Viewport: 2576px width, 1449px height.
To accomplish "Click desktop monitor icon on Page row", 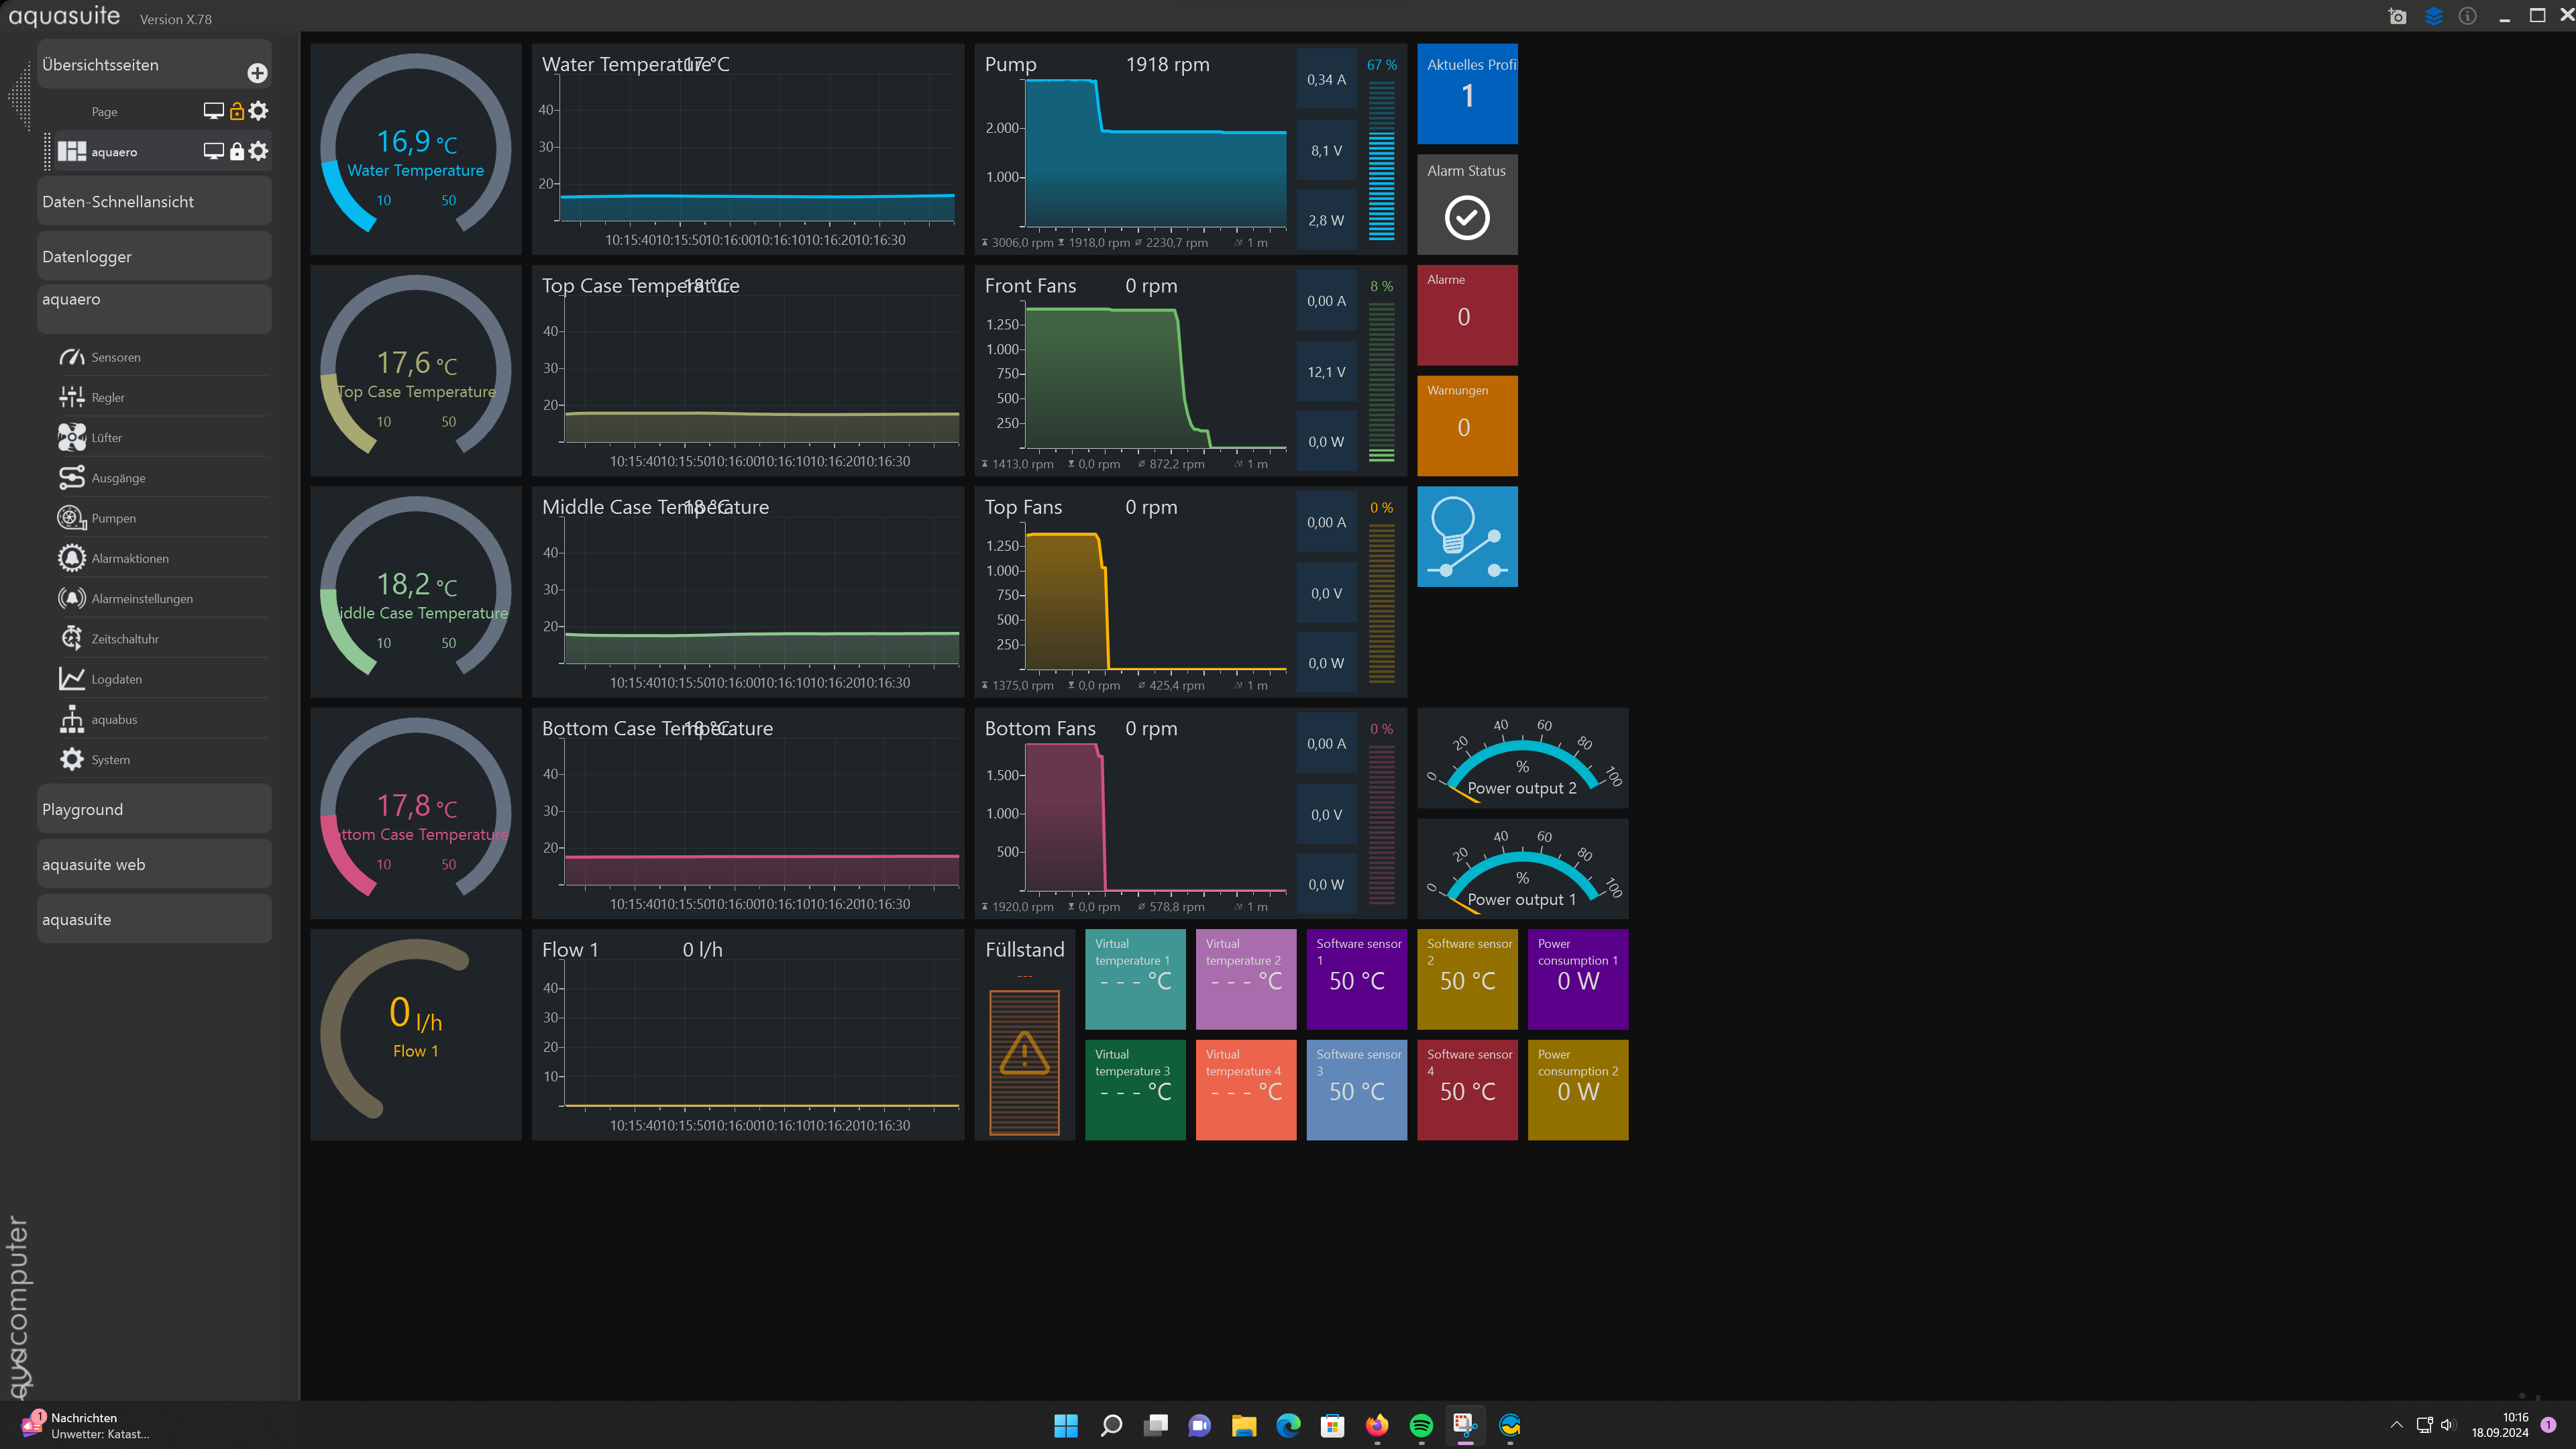I will point(213,111).
